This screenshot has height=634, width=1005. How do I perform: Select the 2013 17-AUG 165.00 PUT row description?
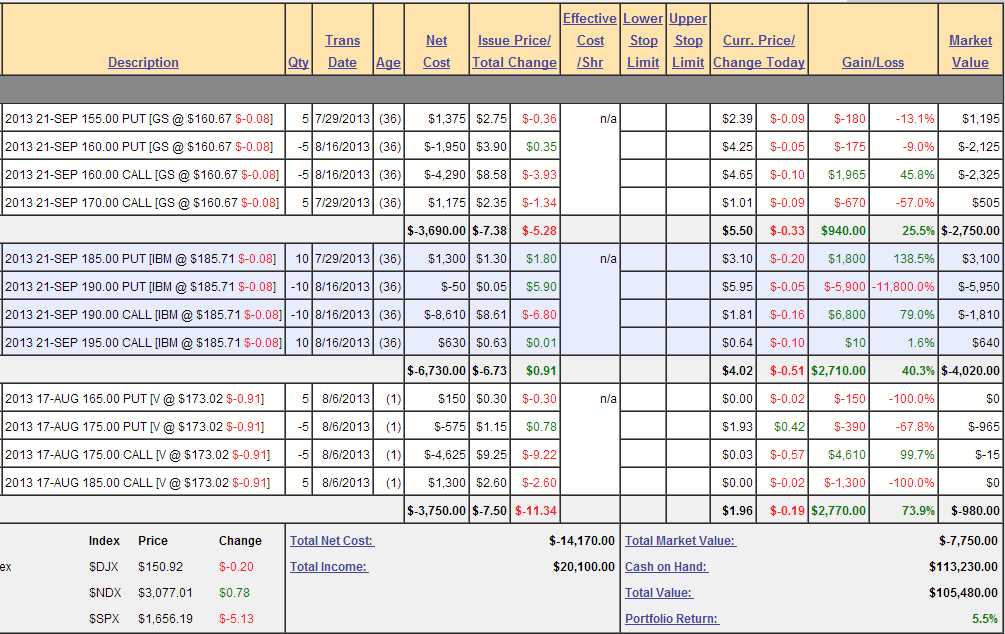click(x=135, y=398)
